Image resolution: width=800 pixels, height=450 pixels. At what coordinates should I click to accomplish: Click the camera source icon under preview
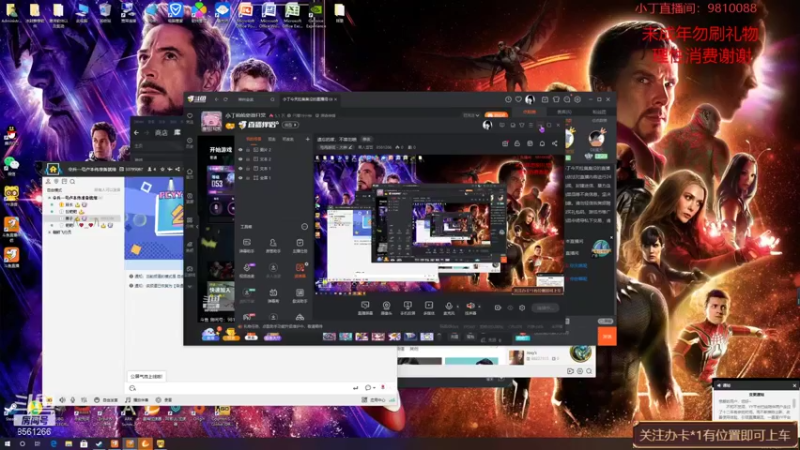[x=386, y=307]
